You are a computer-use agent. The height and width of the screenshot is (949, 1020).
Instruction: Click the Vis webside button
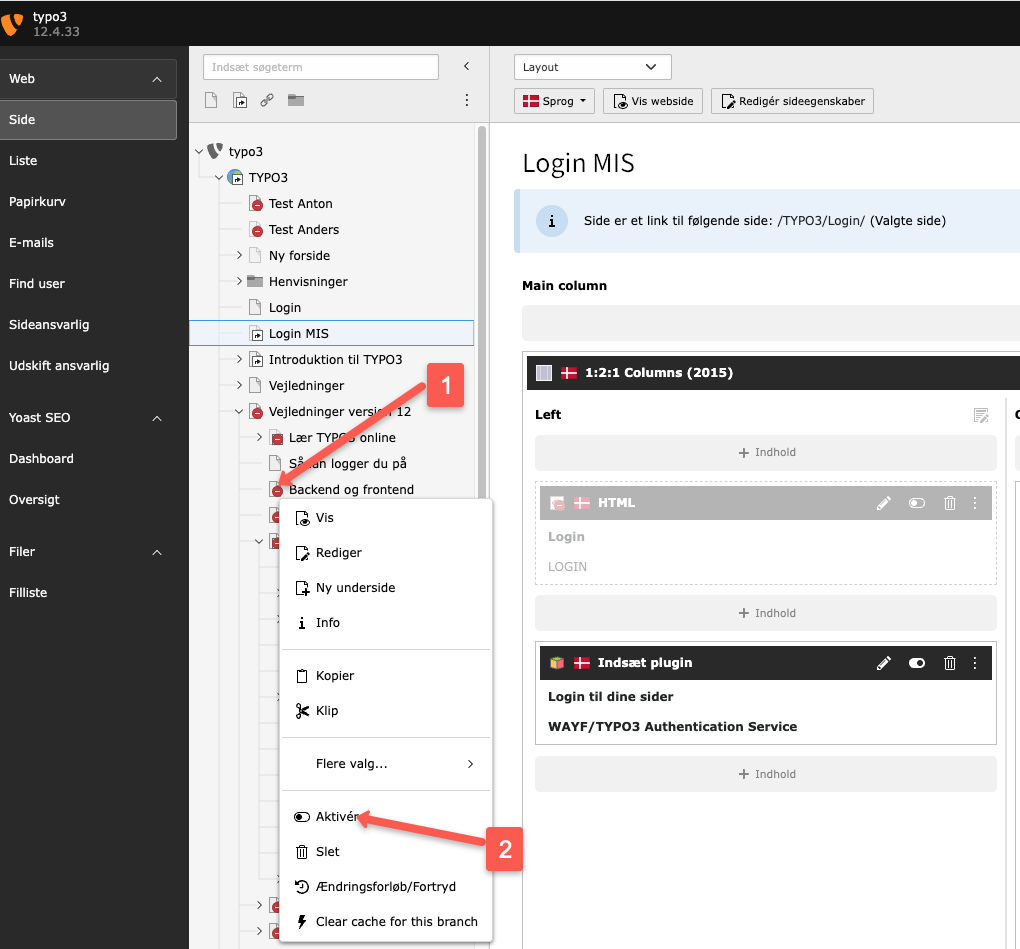[x=653, y=101]
